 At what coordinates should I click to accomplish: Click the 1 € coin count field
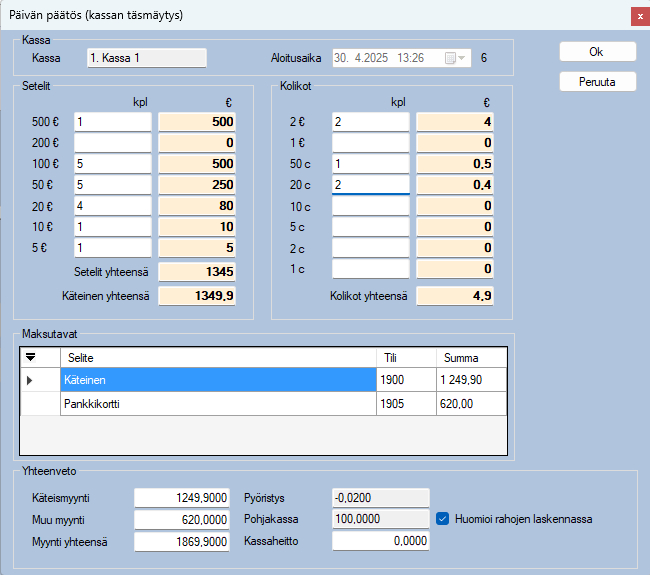click(370, 143)
